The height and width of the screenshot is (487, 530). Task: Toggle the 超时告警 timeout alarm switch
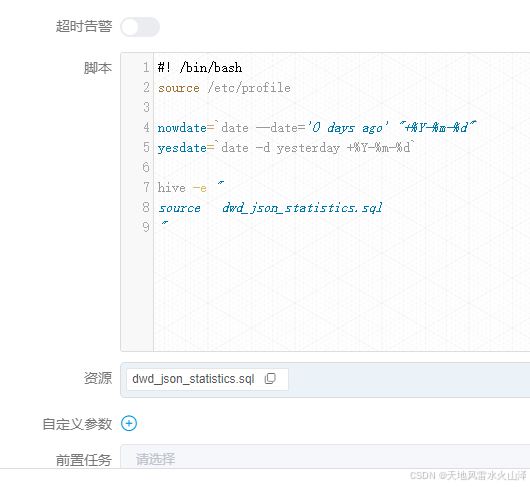coord(140,27)
